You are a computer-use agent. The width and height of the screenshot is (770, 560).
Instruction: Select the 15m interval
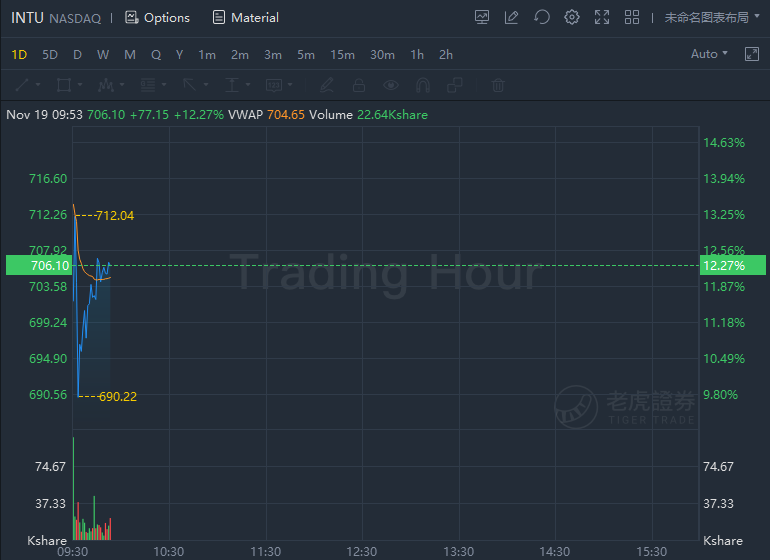tap(342, 55)
